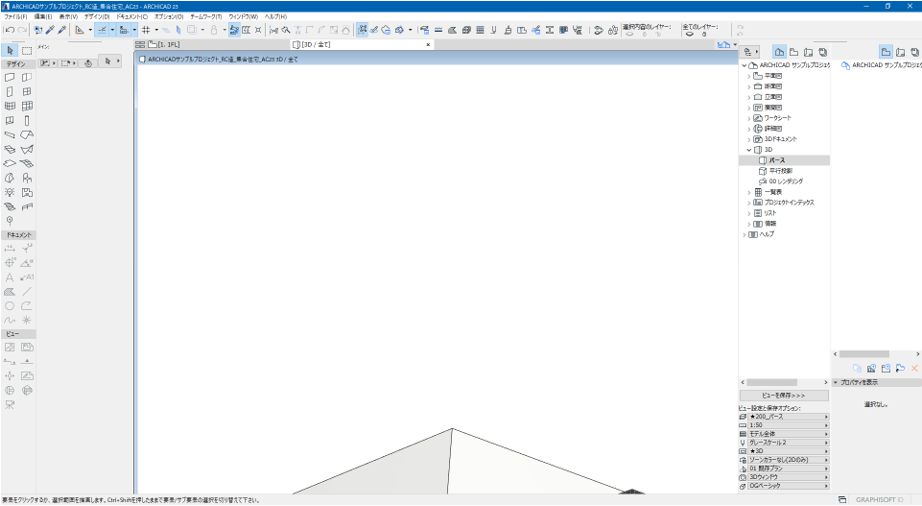Open the 編集(E) menu
The width and height of the screenshot is (922, 506).
tap(43, 17)
